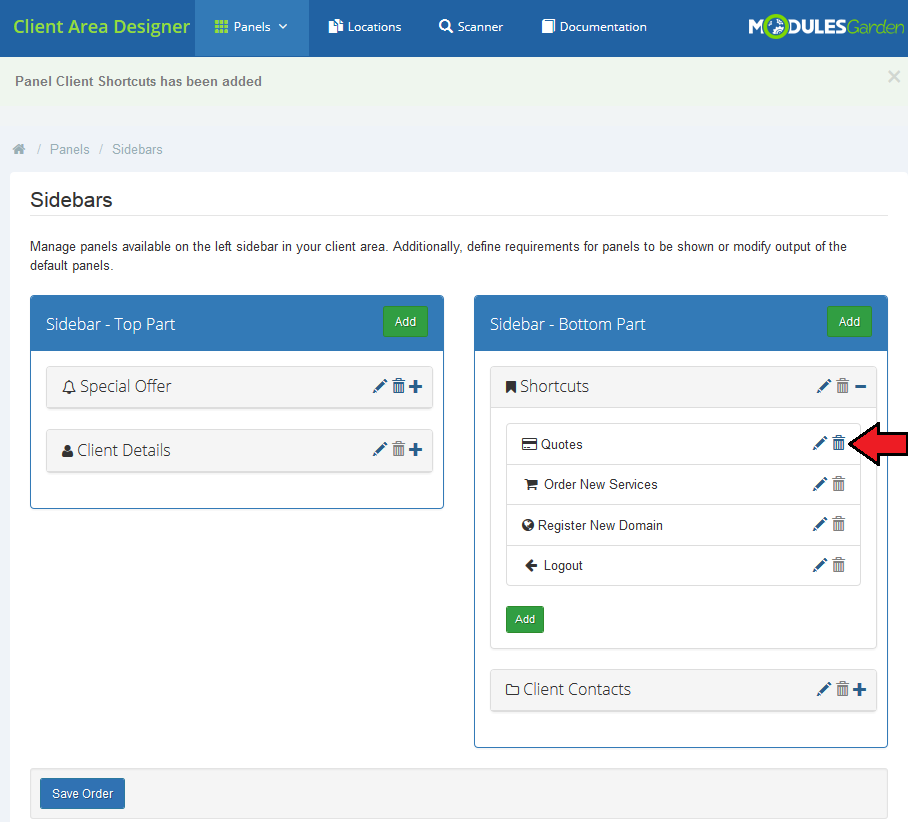Go to home via breadcrumb house icon
Screen dimensions: 908x822
tap(19, 149)
